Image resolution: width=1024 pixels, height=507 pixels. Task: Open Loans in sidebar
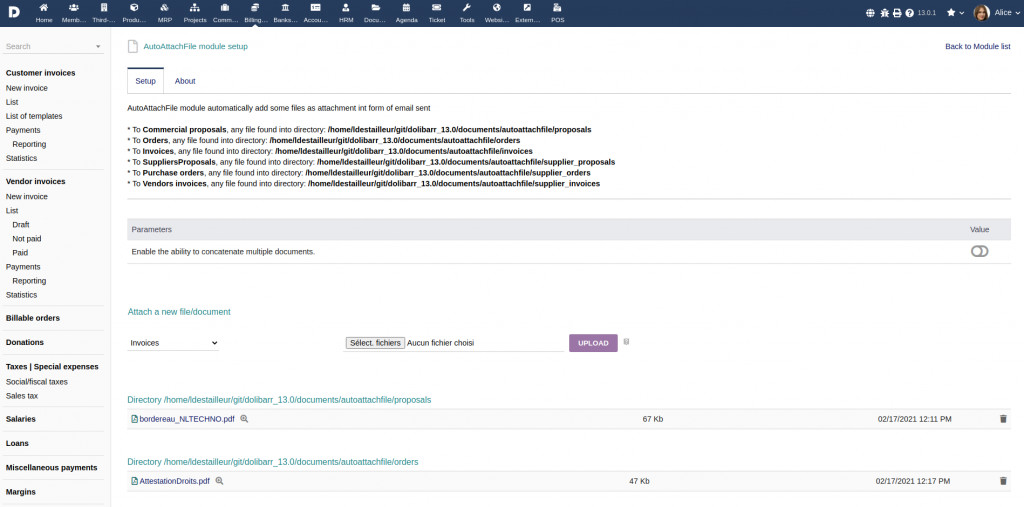[x=18, y=443]
